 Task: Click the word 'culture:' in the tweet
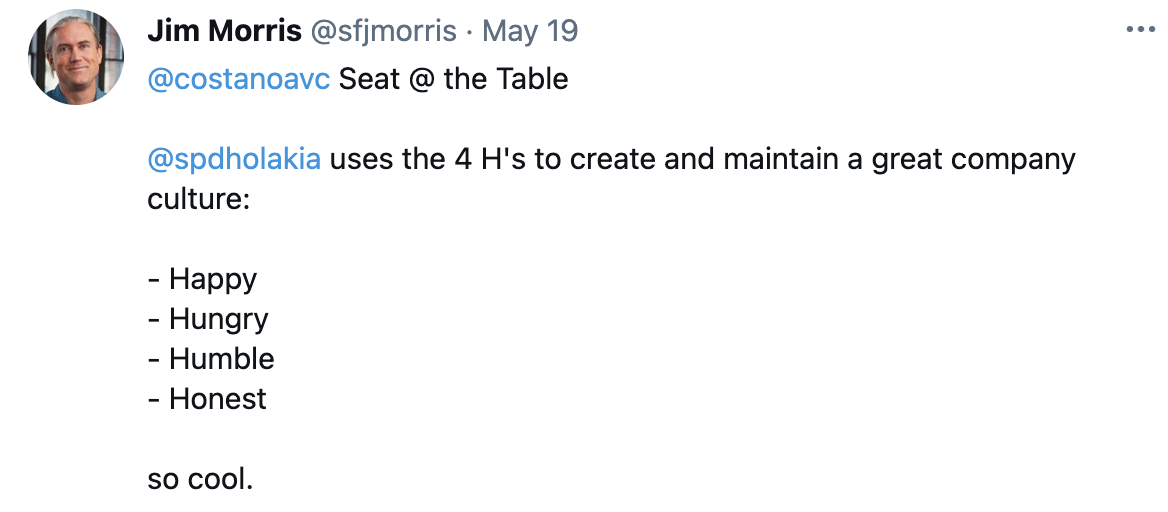198,200
